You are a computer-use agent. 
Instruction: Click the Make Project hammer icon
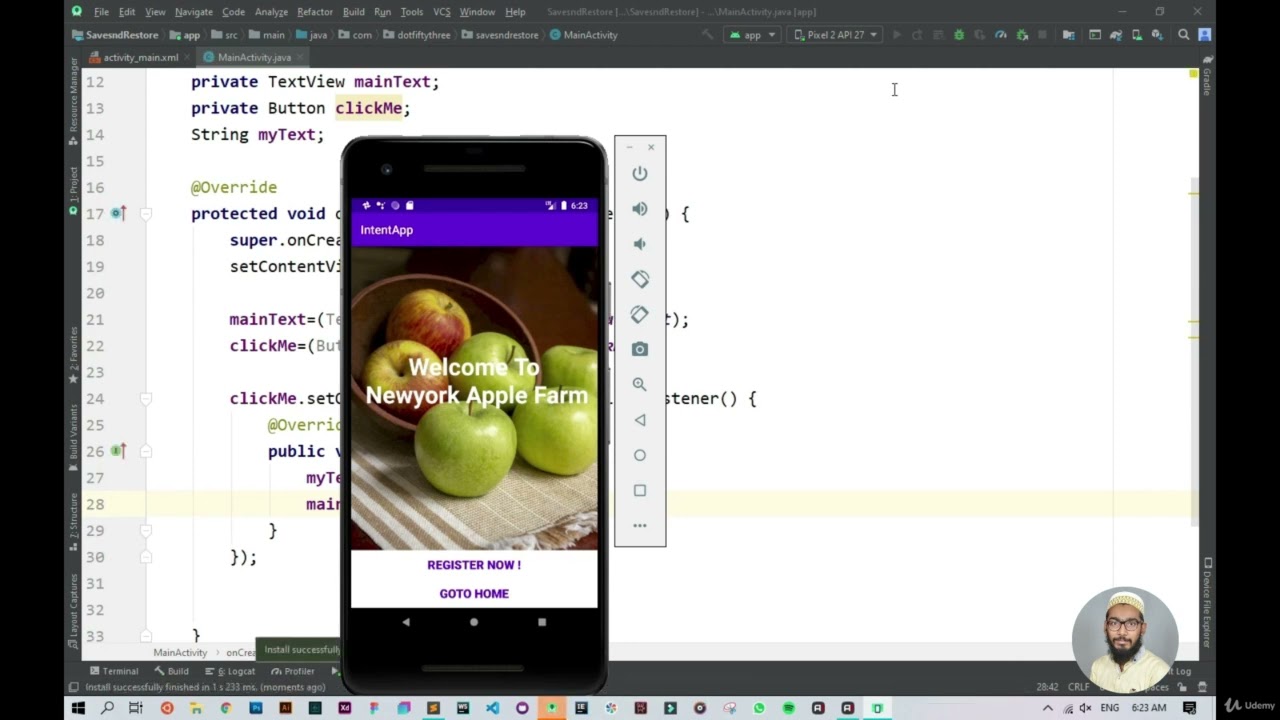(708, 35)
